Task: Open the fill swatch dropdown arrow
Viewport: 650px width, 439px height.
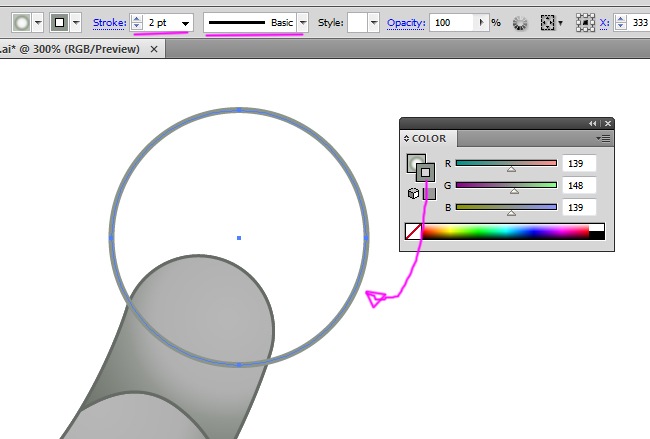Action: [38, 22]
